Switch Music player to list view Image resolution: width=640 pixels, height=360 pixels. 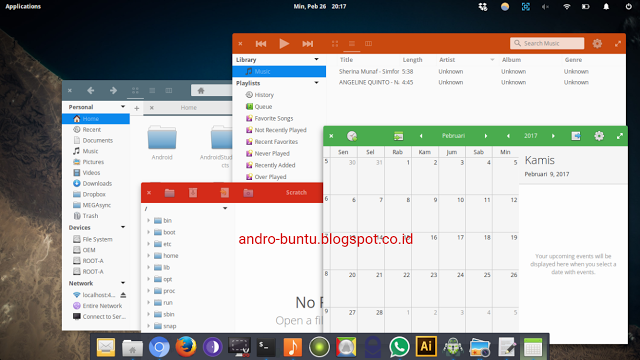click(x=351, y=44)
